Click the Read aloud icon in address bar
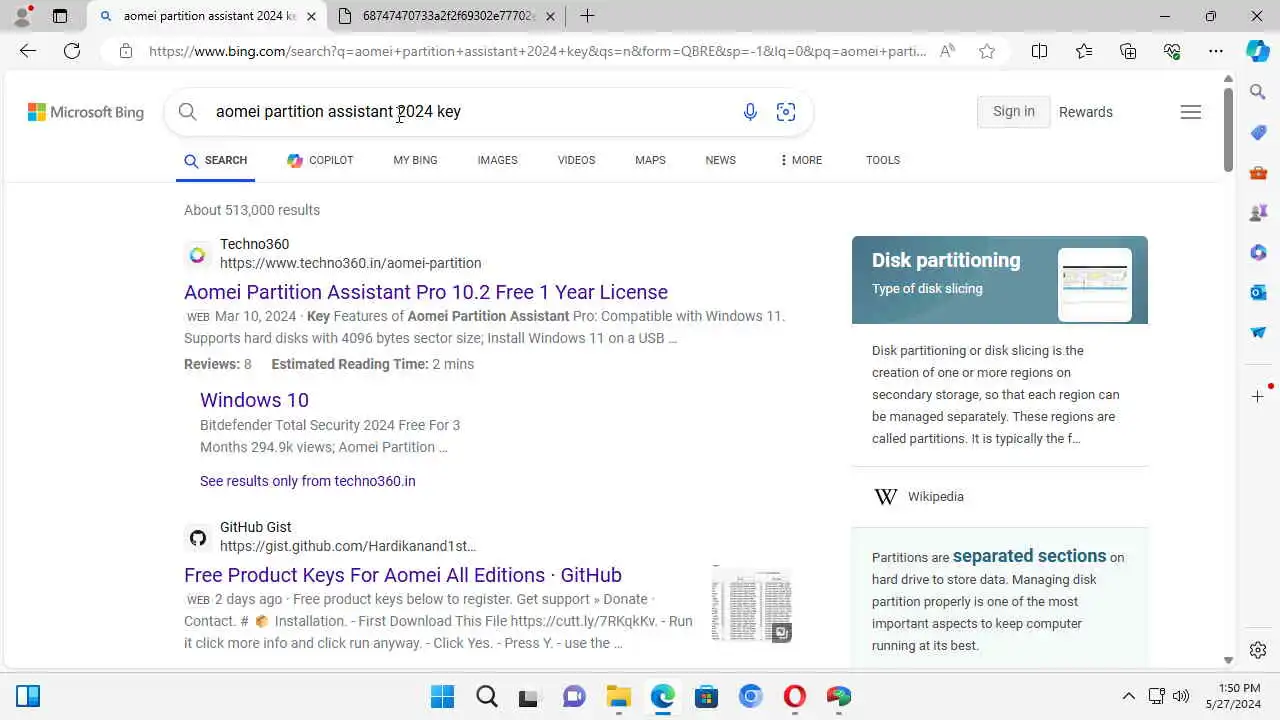This screenshot has height=720, width=1280. click(946, 51)
